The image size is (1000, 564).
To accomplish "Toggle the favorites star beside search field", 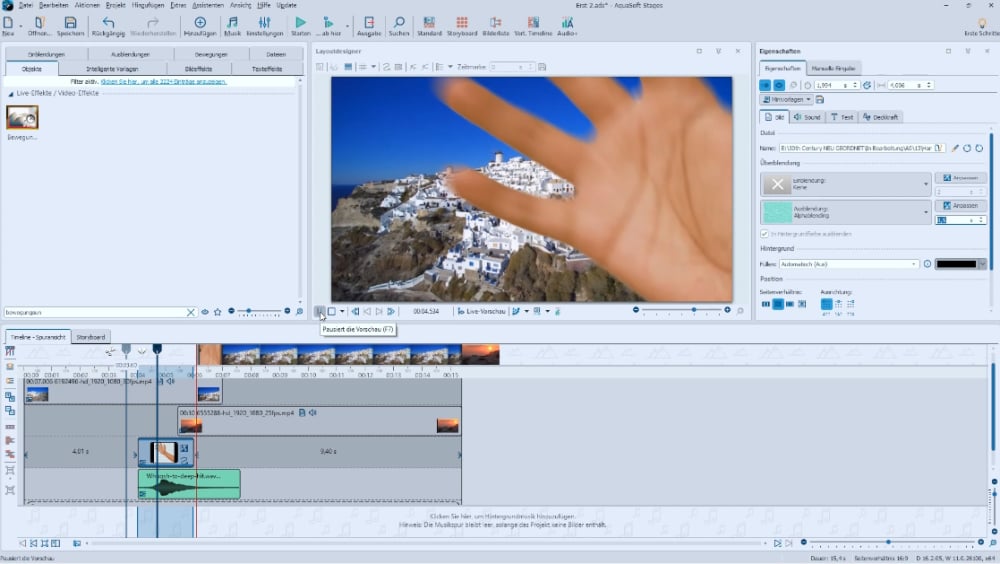I will pyautogui.click(x=217, y=312).
